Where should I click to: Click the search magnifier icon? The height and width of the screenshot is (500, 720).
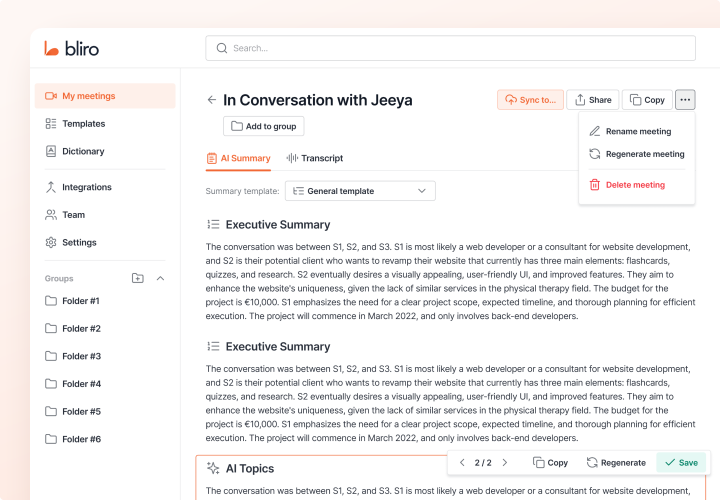pos(222,48)
